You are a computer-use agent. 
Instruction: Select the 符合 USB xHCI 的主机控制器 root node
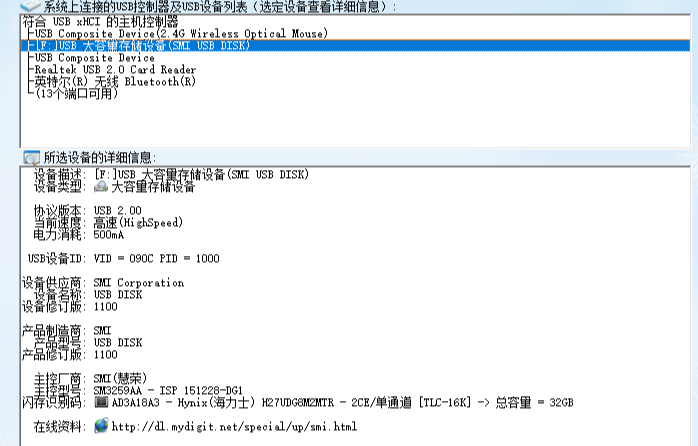(102, 21)
